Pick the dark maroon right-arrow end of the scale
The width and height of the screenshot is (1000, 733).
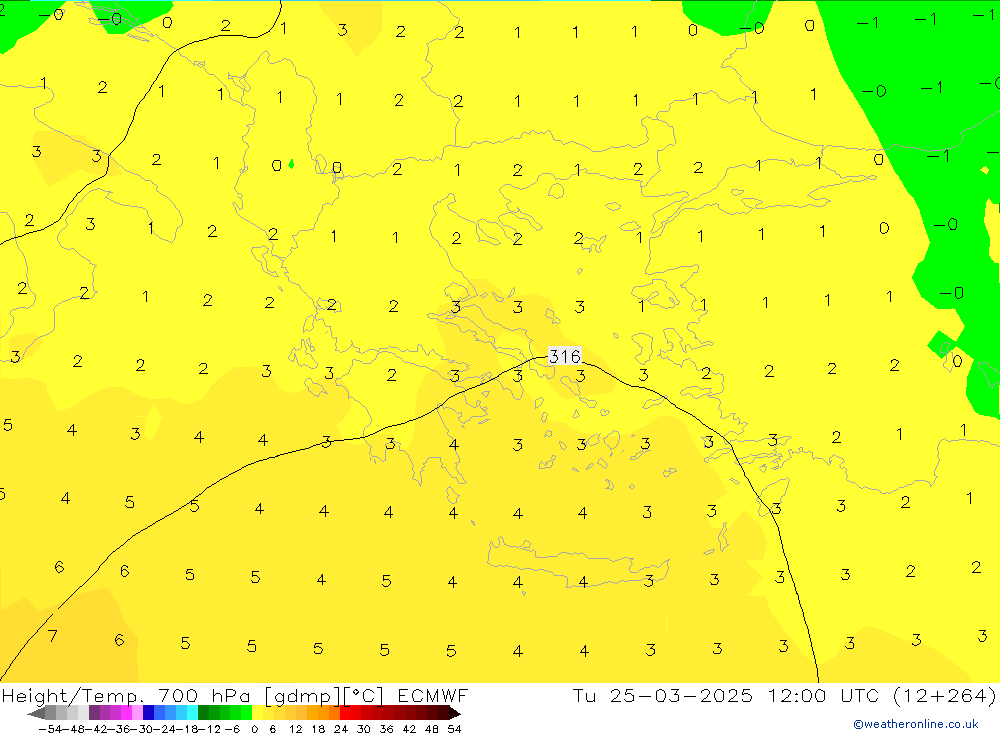tap(455, 713)
